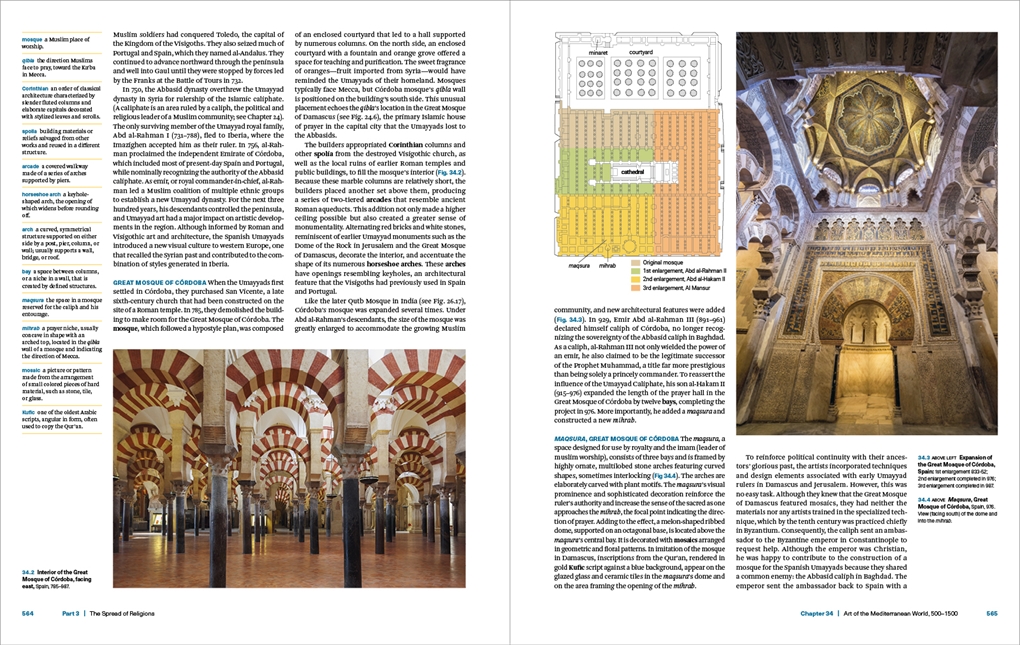Open the maqsura dome photograph
Viewport: 1020px width, 645px height.
[x=866, y=233]
